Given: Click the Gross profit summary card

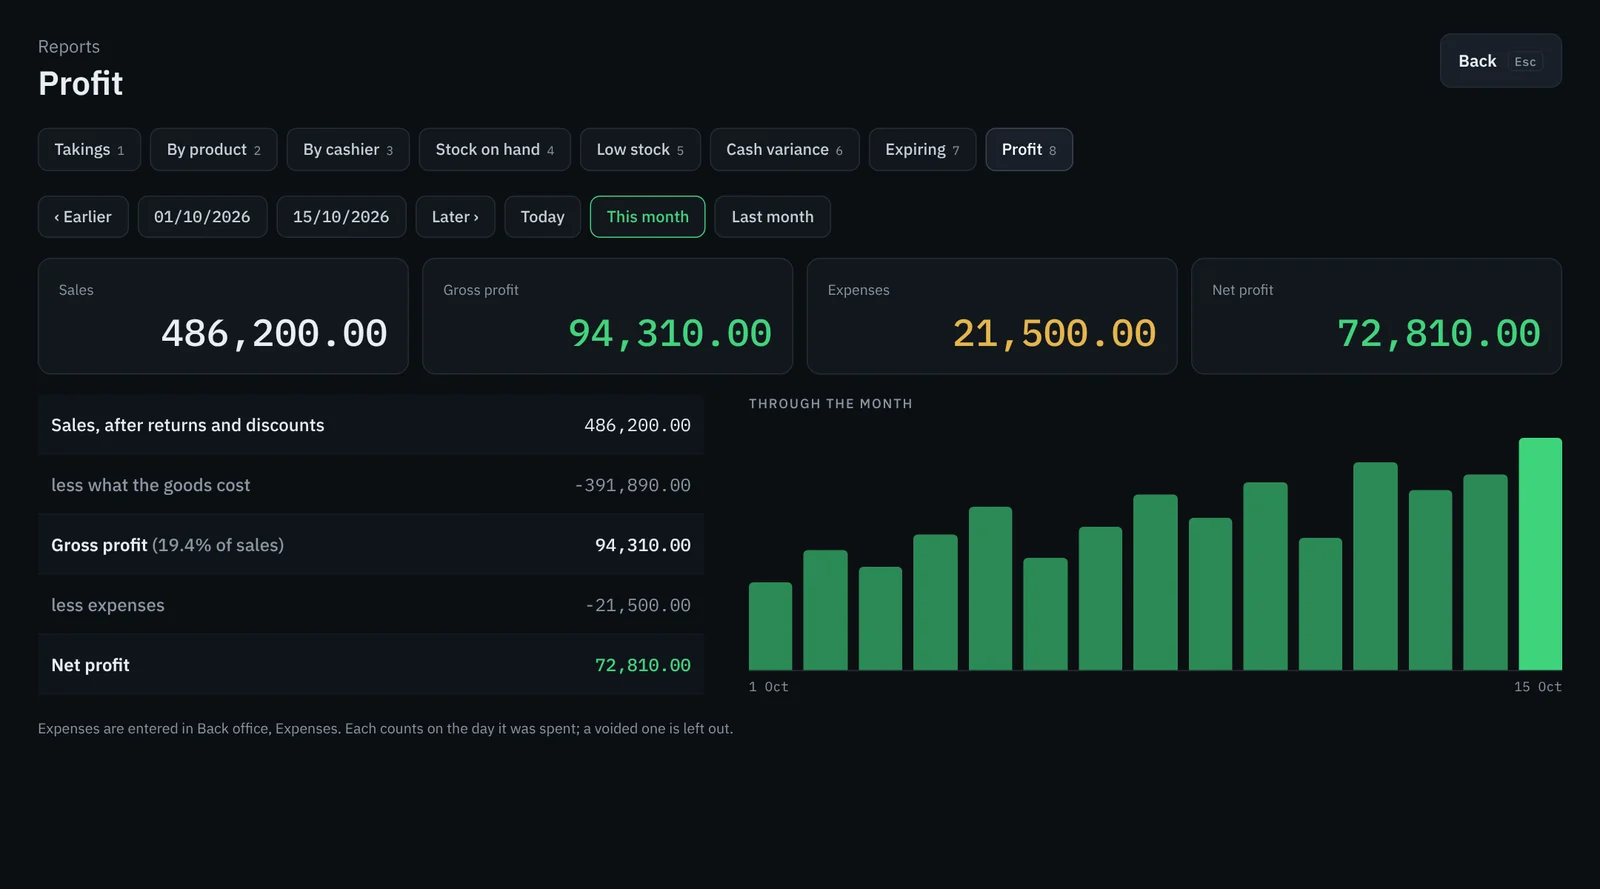Looking at the screenshot, I should tap(608, 316).
